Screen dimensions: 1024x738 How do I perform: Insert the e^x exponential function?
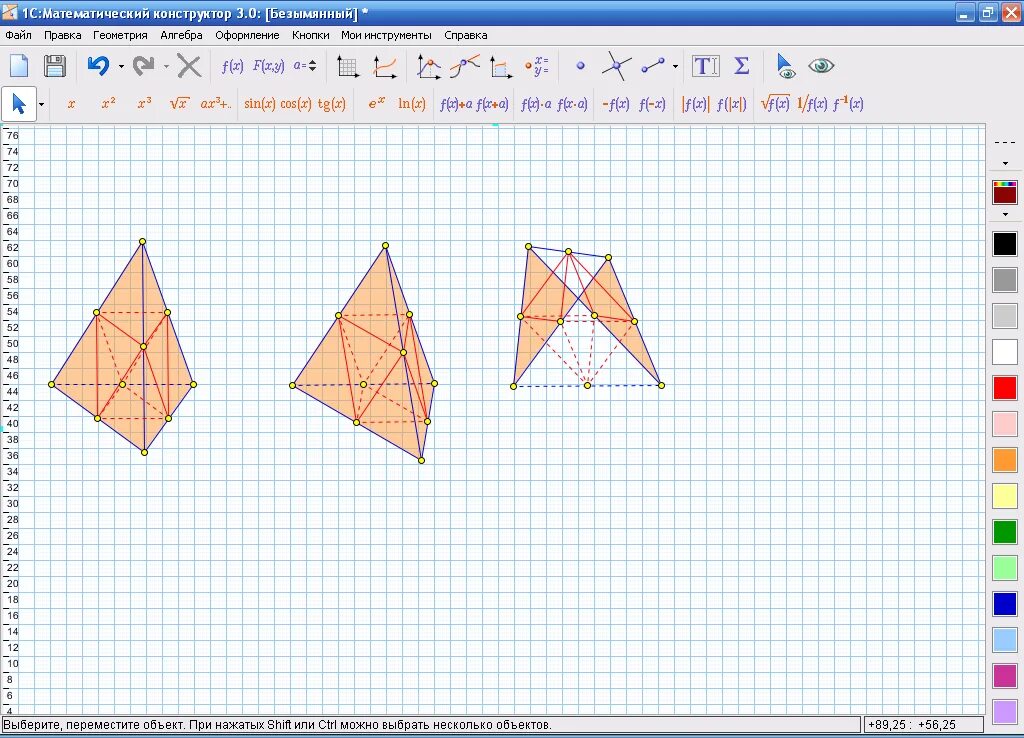pyautogui.click(x=376, y=103)
